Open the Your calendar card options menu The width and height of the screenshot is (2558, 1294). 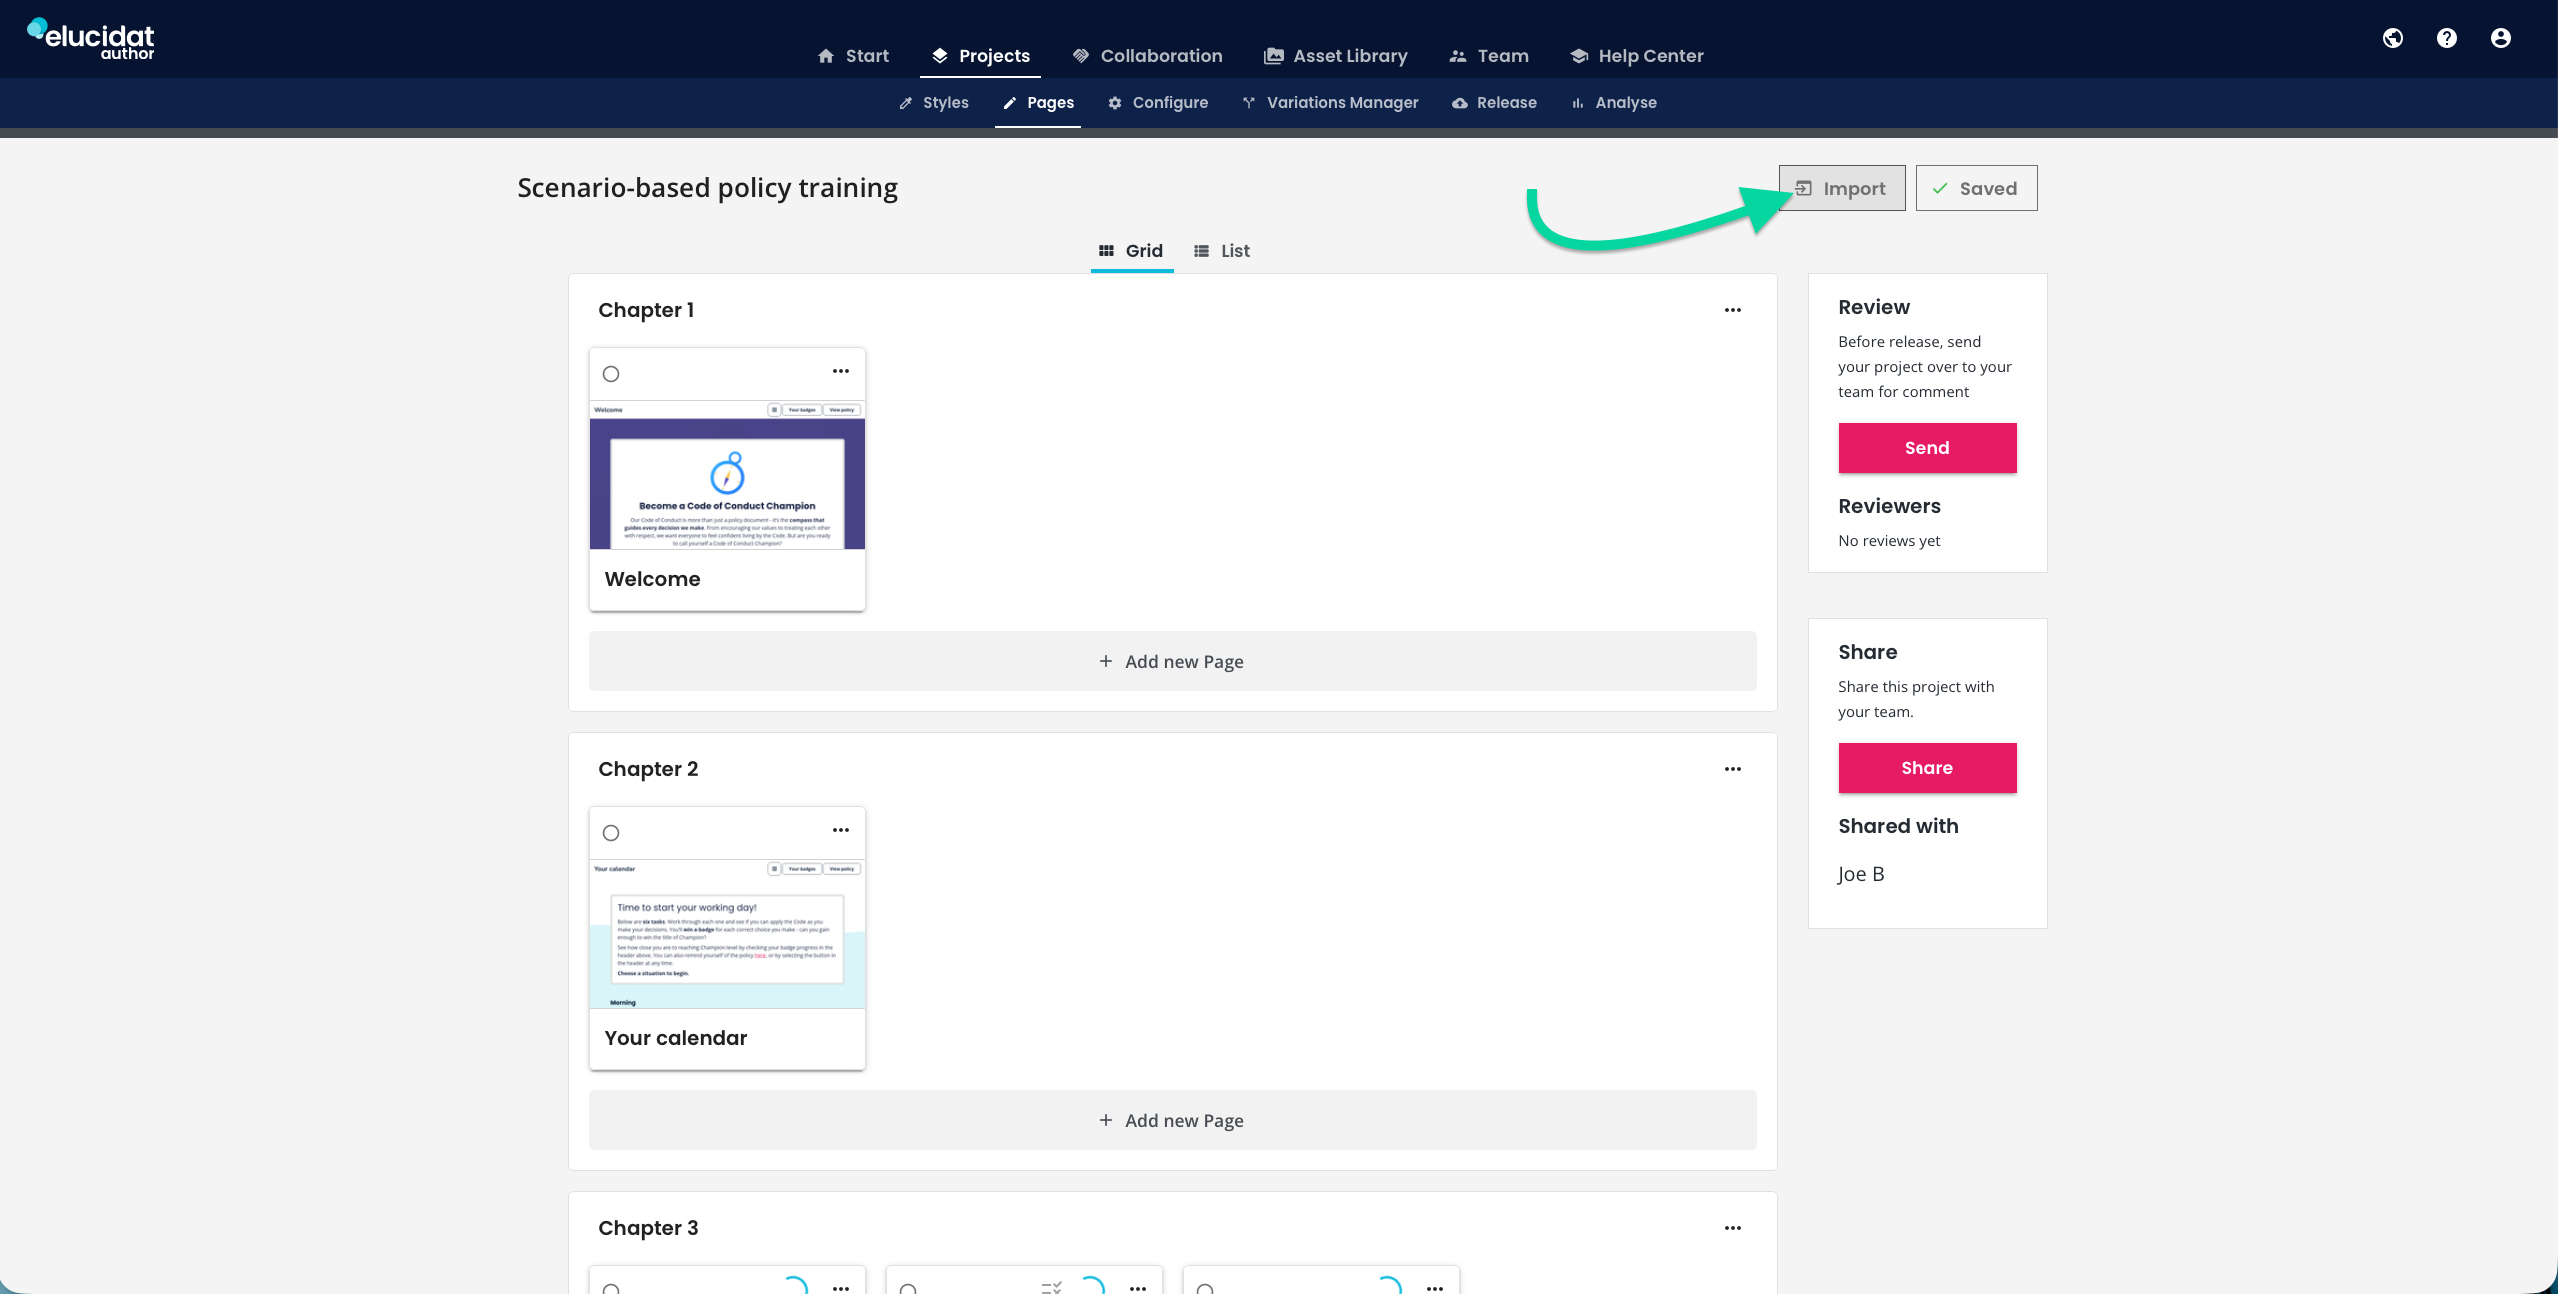click(840, 830)
